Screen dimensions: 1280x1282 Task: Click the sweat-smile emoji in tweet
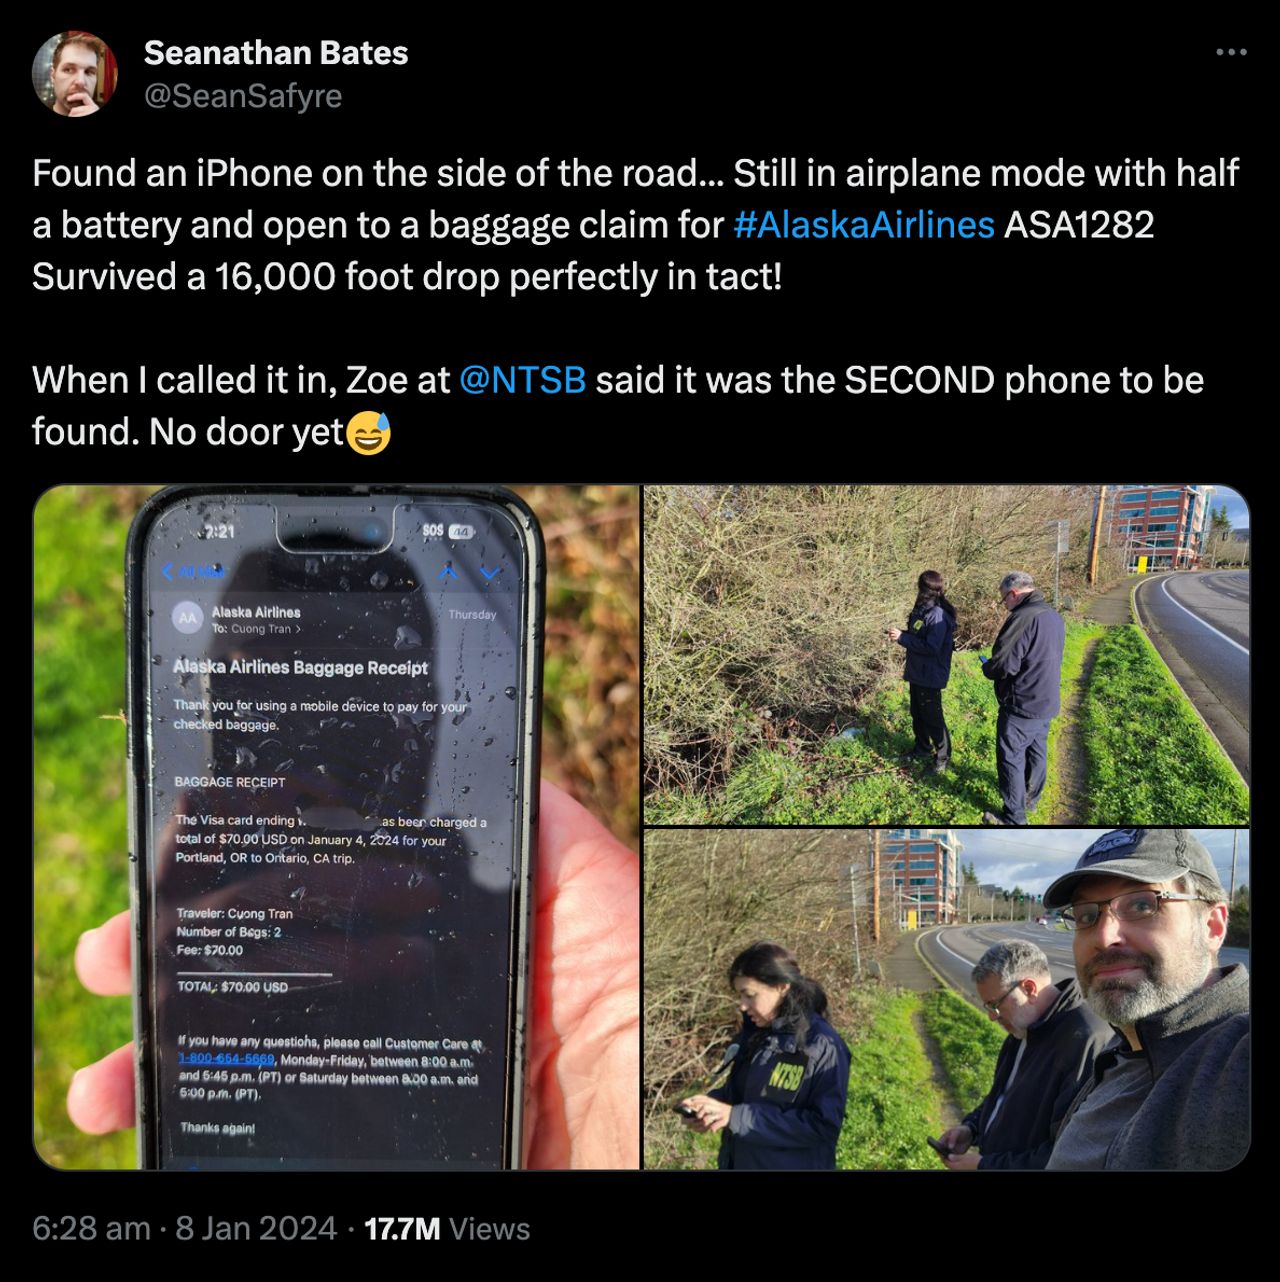368,433
